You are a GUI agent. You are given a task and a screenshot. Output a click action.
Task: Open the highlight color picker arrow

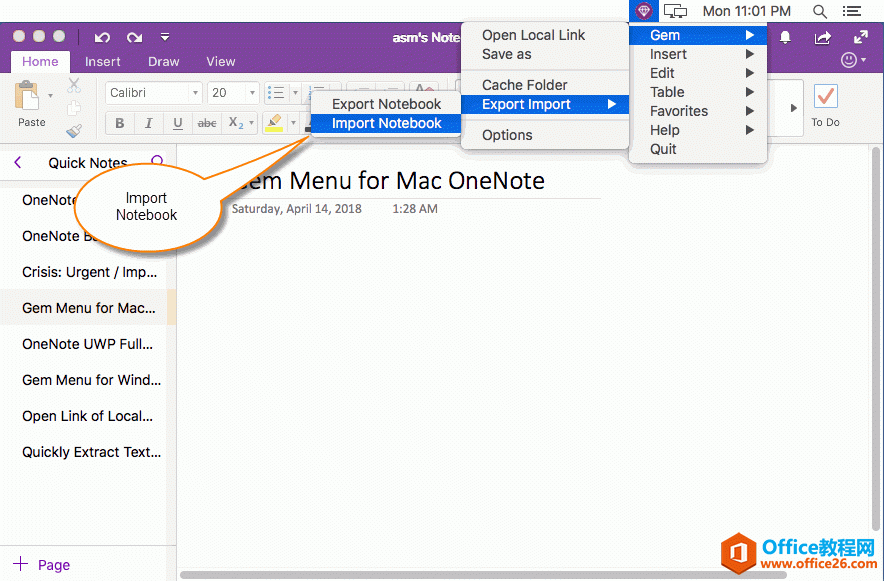[293, 123]
